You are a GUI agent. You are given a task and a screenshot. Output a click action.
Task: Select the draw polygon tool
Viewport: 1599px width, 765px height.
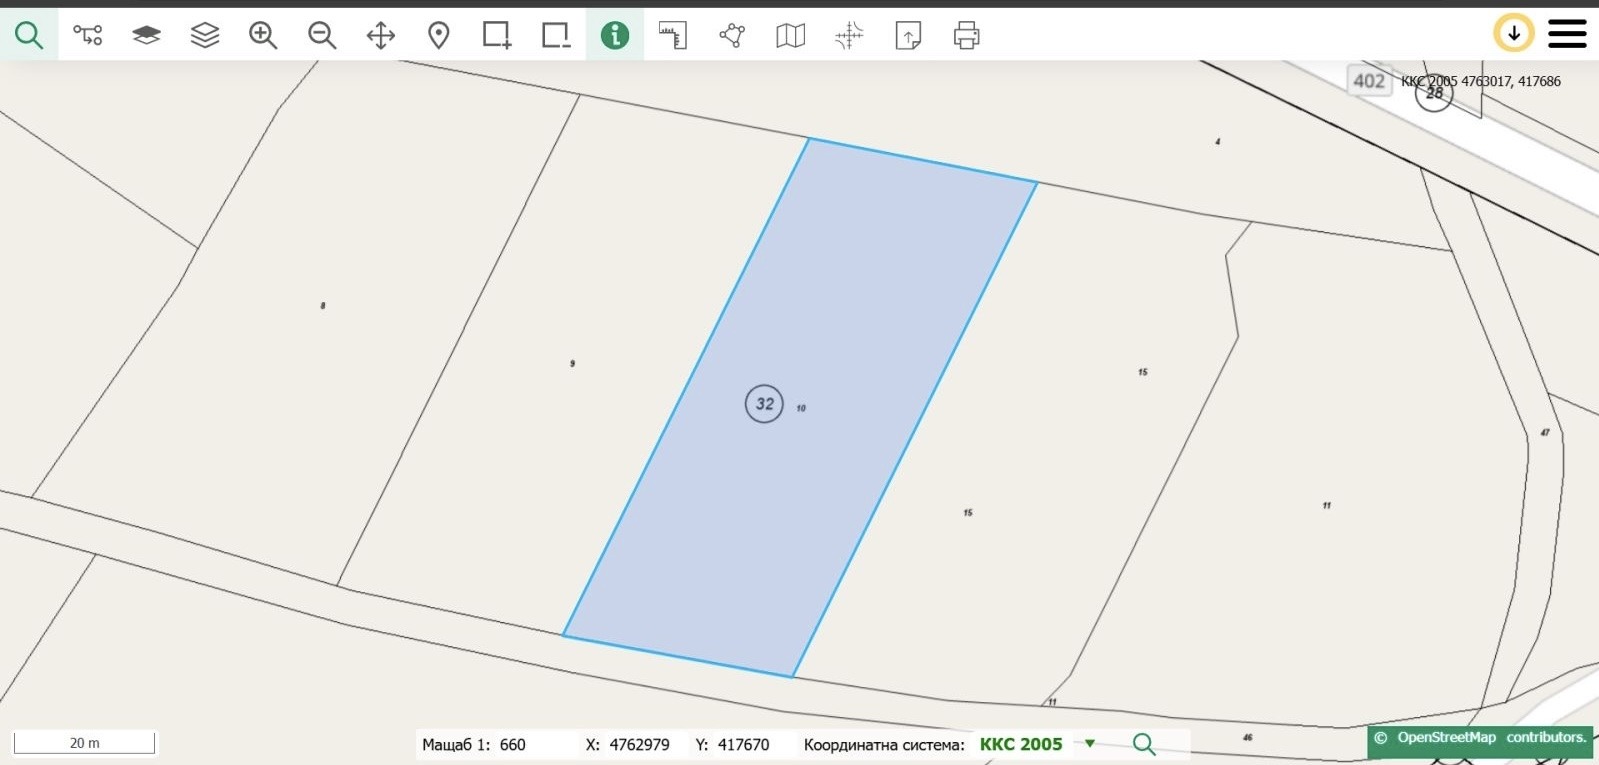tap(732, 35)
